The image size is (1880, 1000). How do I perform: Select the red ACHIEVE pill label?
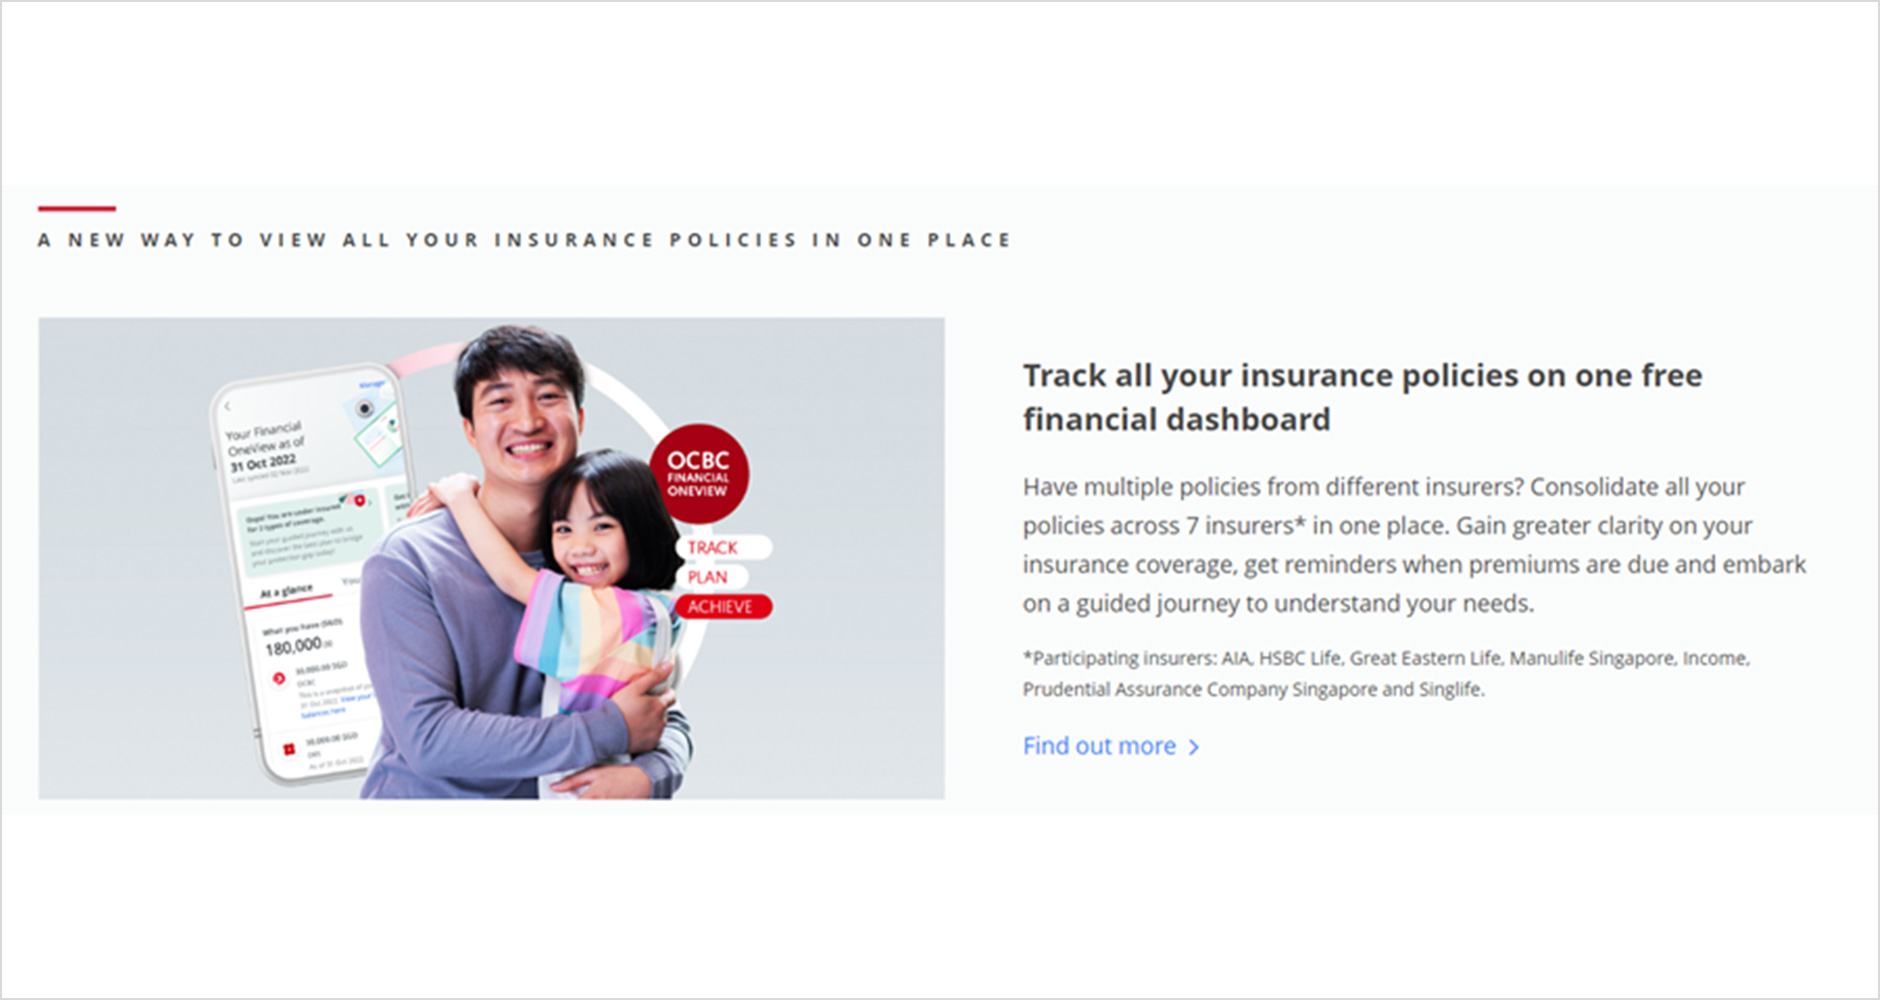723,606
